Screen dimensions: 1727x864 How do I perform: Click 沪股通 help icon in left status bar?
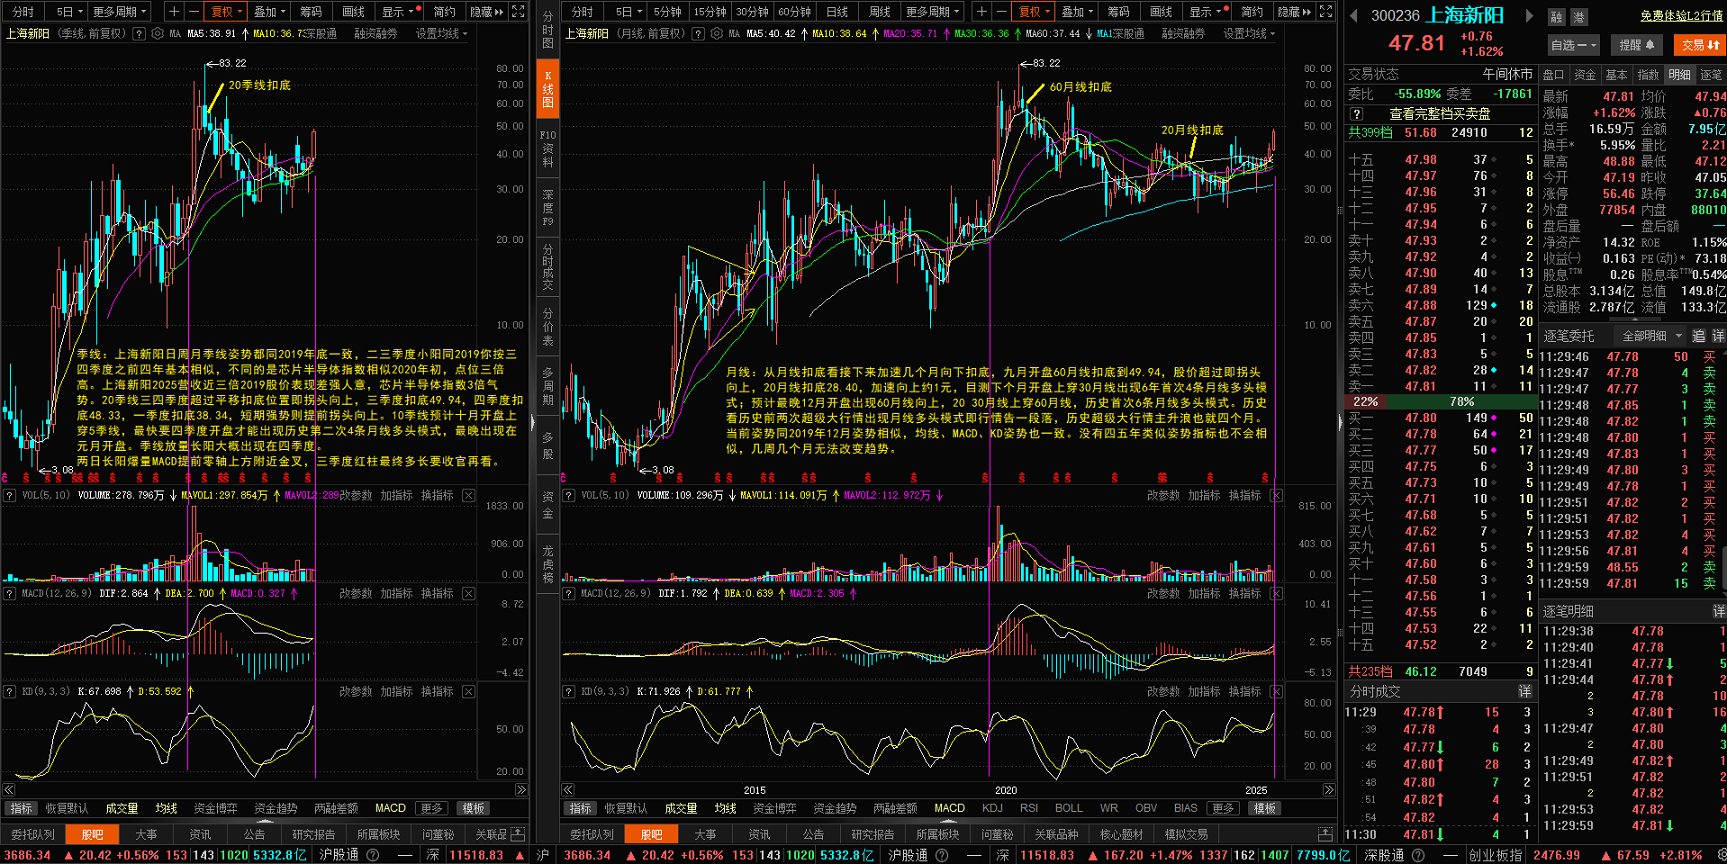pyautogui.click(x=373, y=855)
